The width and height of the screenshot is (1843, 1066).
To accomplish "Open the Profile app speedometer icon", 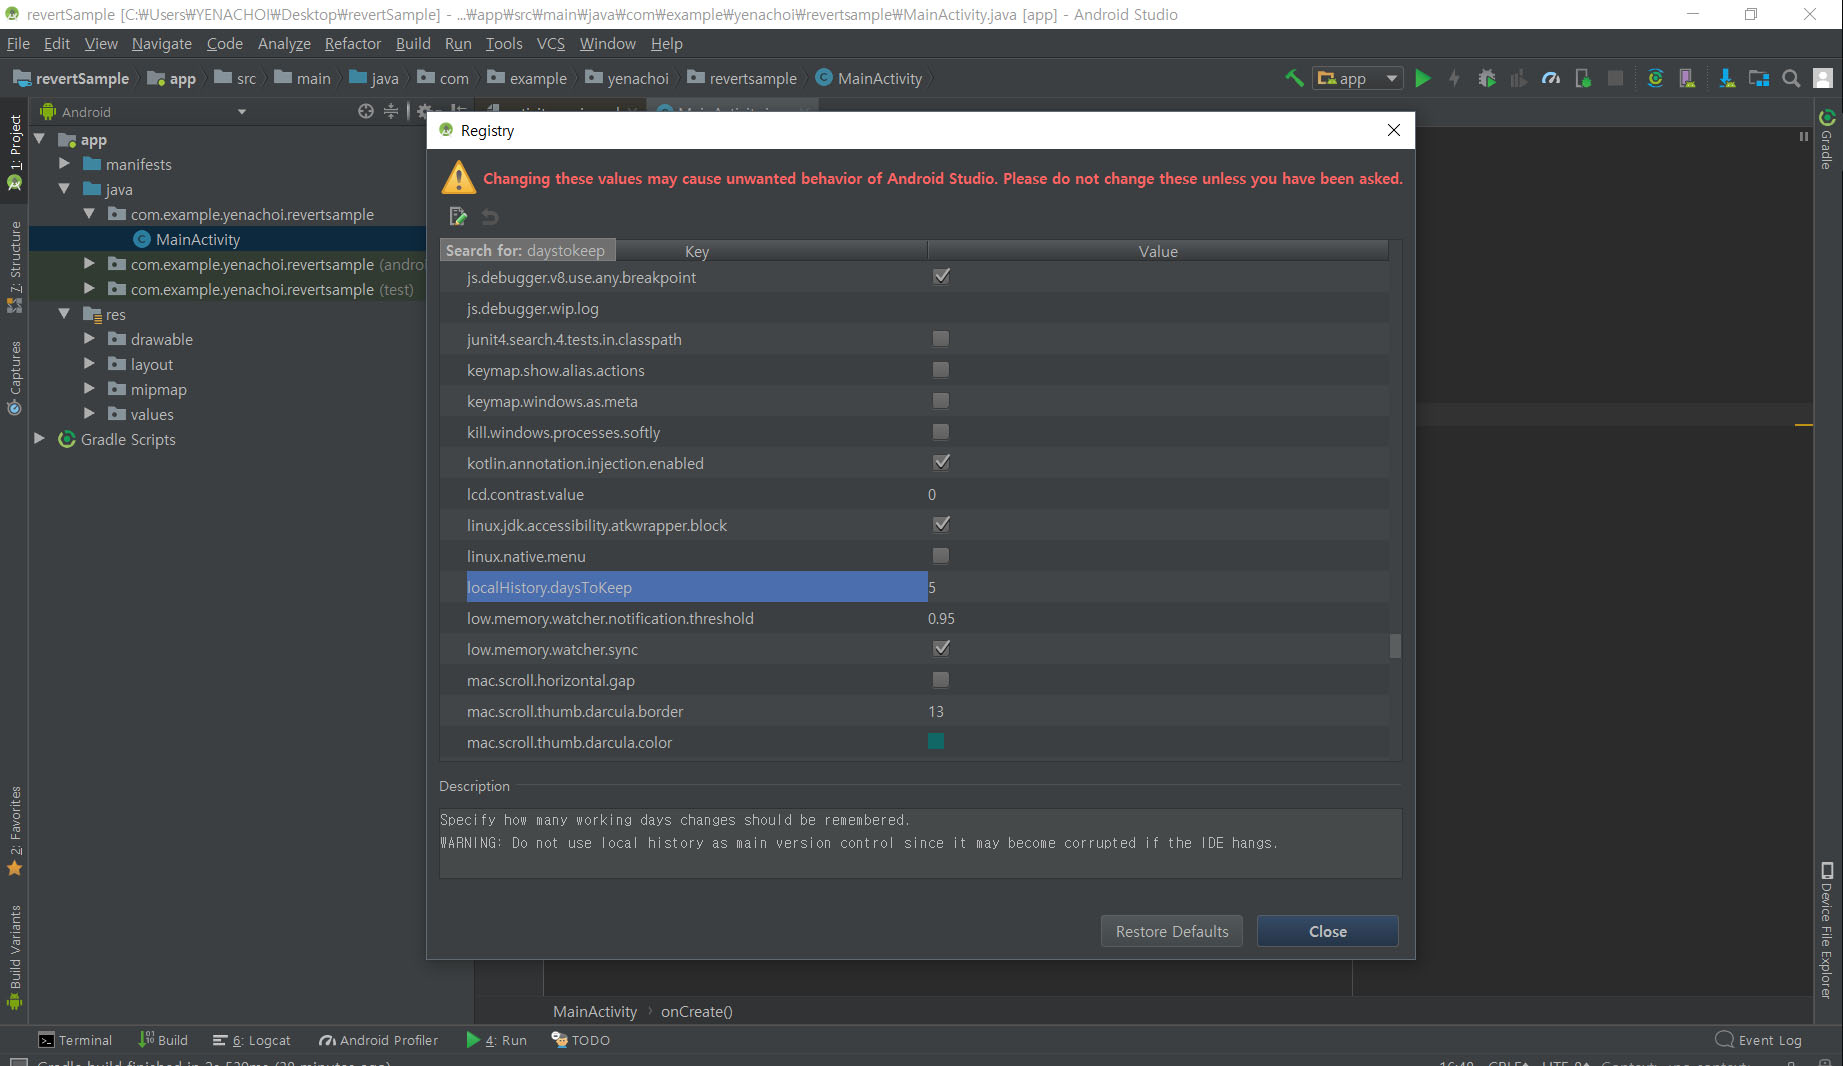I will point(1551,78).
